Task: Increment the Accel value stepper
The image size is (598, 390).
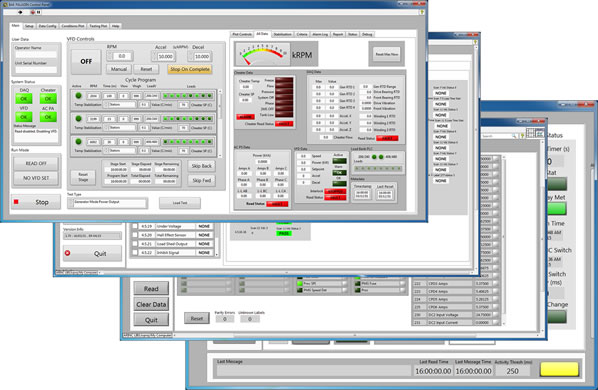Action: 154,55
